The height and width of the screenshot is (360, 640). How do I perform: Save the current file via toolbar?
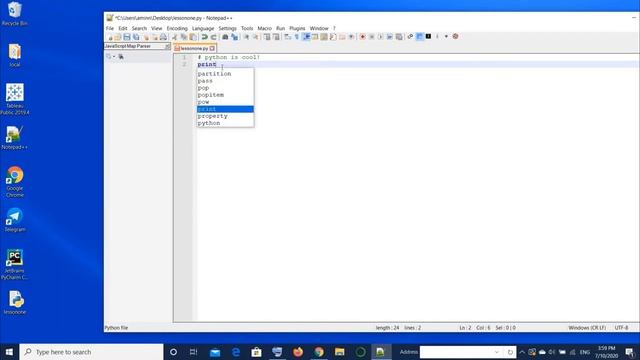(x=127, y=37)
